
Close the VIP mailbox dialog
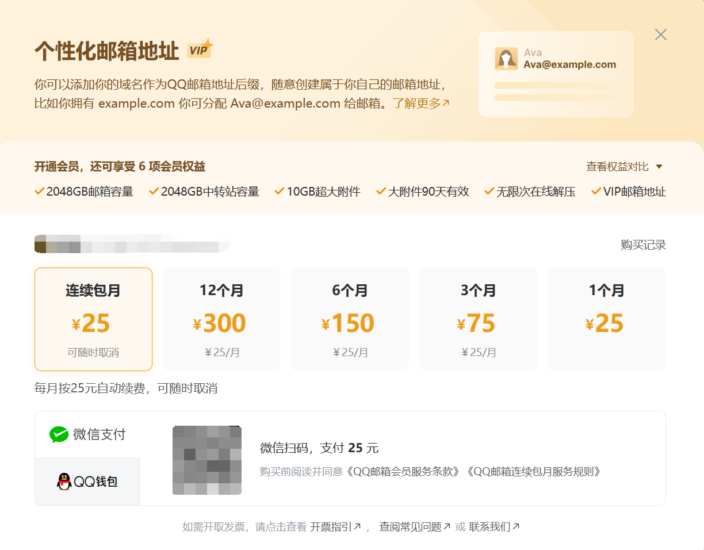click(661, 35)
